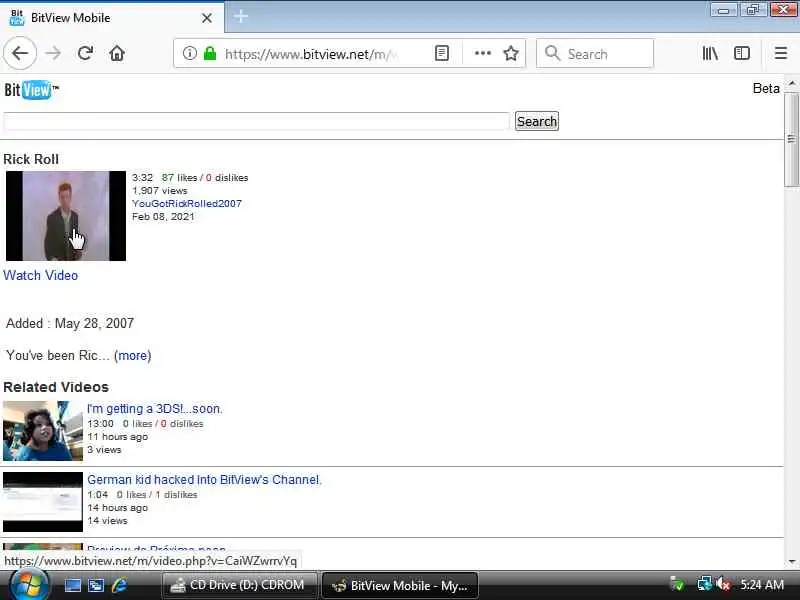Viewport: 800px width, 600px height.
Task: Click the BitView search text field
Action: pyautogui.click(x=256, y=121)
